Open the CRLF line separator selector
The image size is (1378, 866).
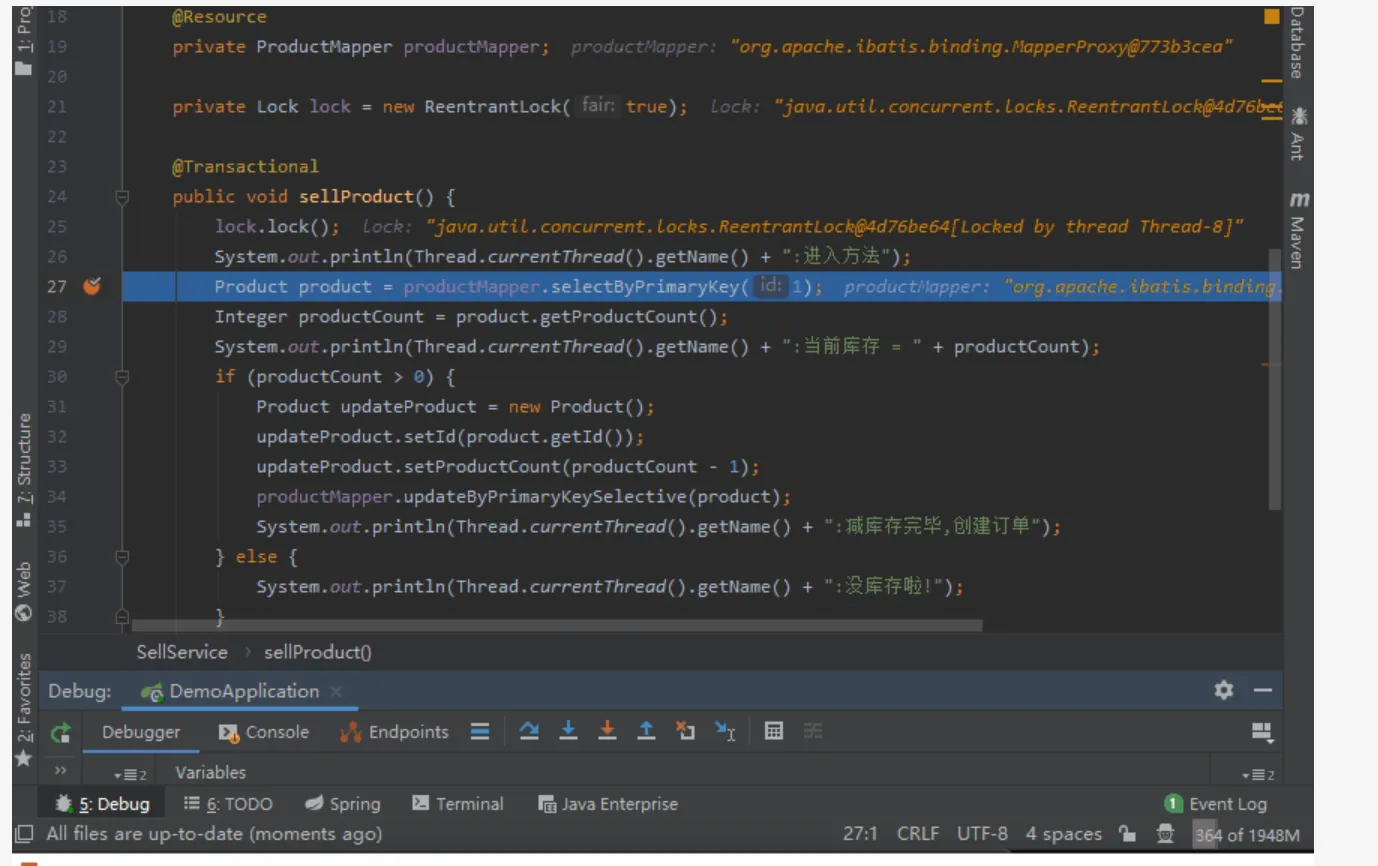click(918, 834)
